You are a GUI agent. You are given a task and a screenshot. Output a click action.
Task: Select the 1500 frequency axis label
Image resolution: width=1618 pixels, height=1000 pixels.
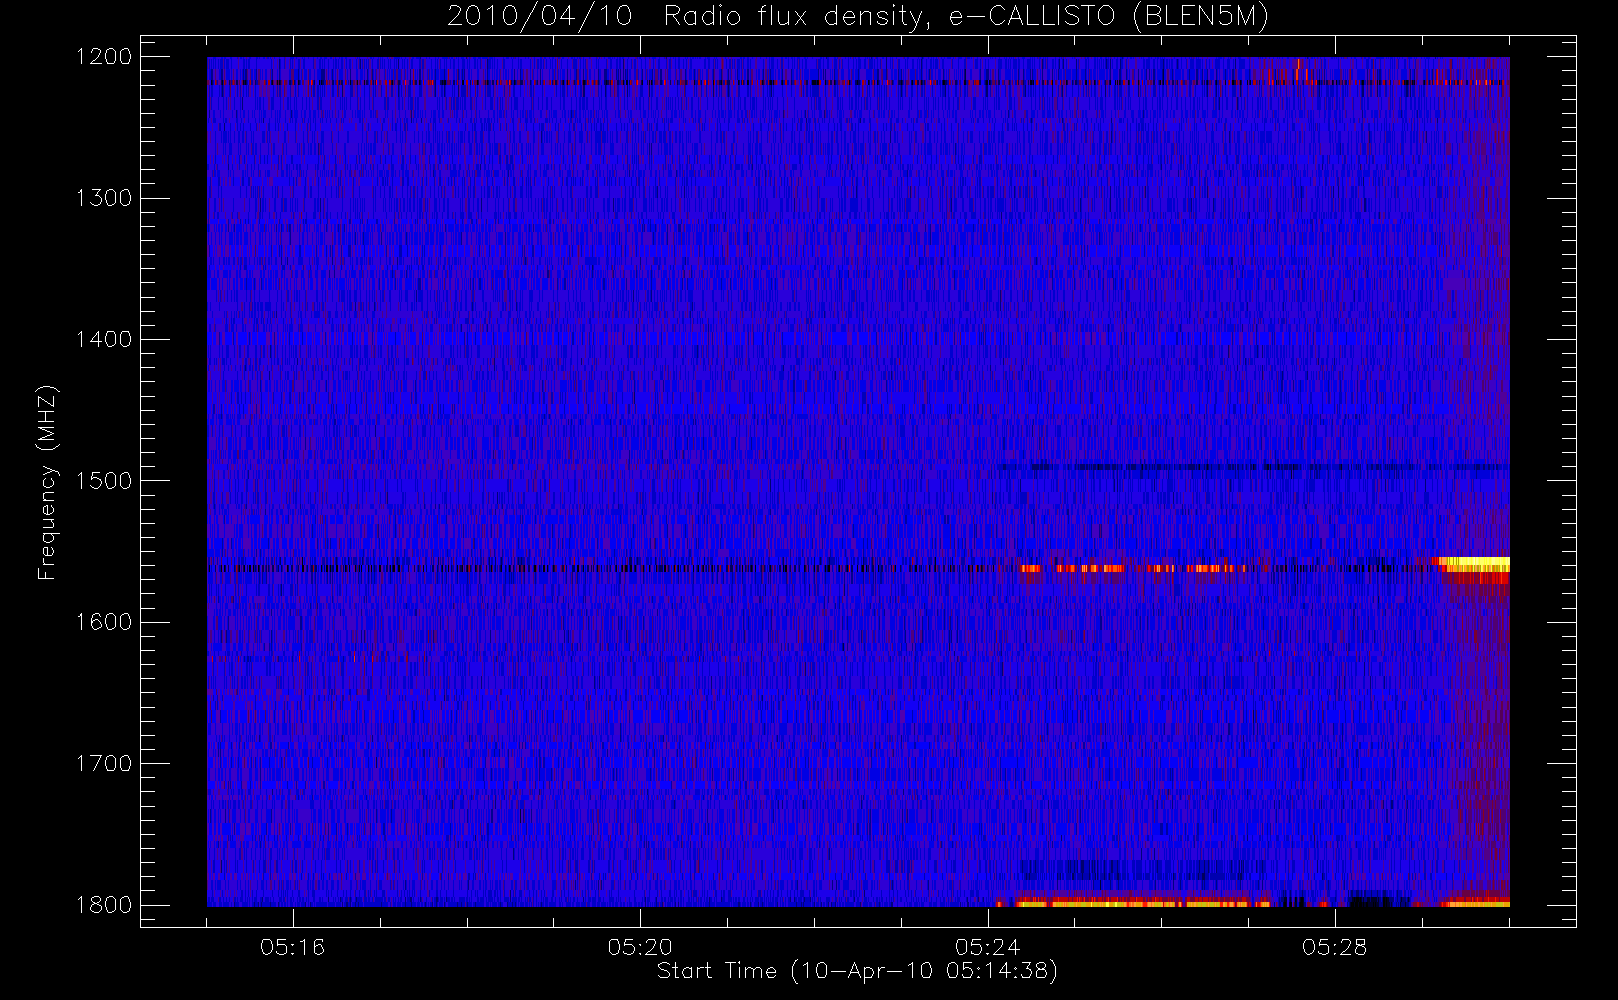104,481
